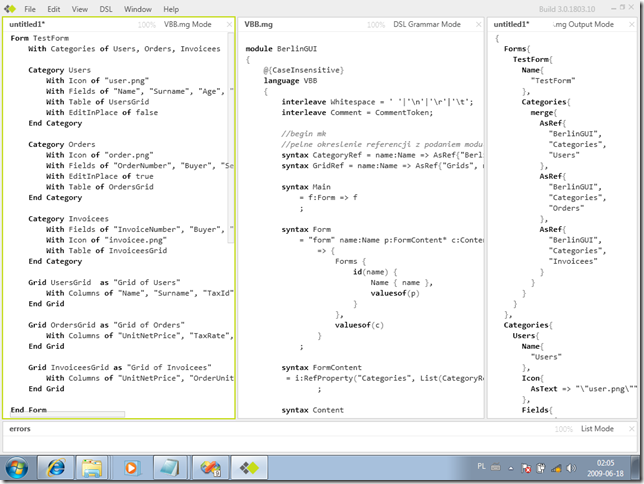Click the Intellipad logo icon in the title bar
644x484 pixels.
(x=10, y=8)
